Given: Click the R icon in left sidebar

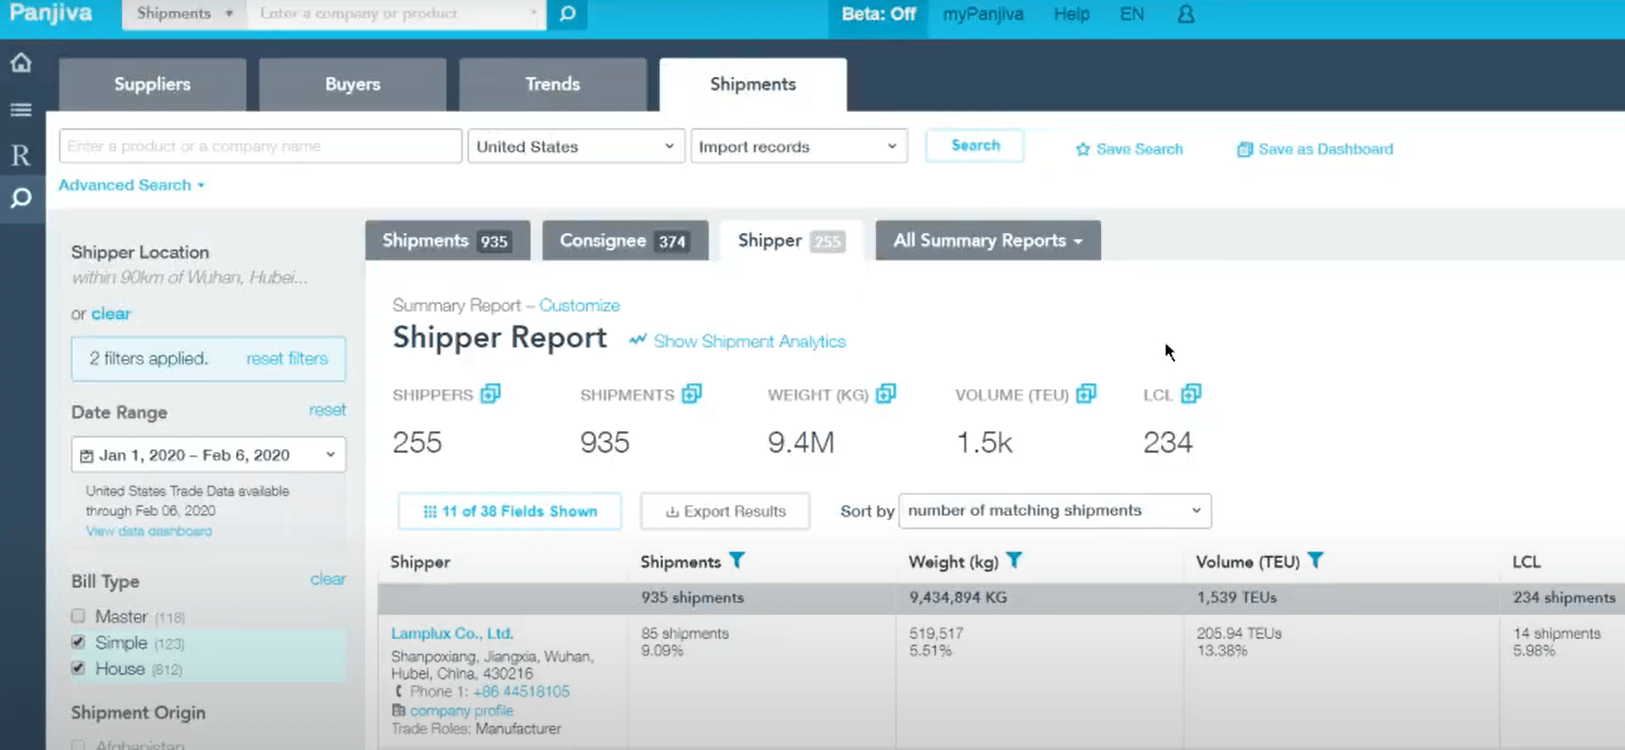Looking at the screenshot, I should (21, 155).
